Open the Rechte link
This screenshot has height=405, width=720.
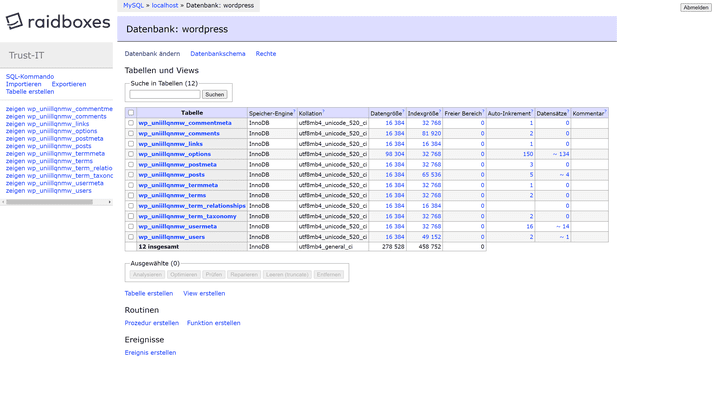pyautogui.click(x=266, y=54)
